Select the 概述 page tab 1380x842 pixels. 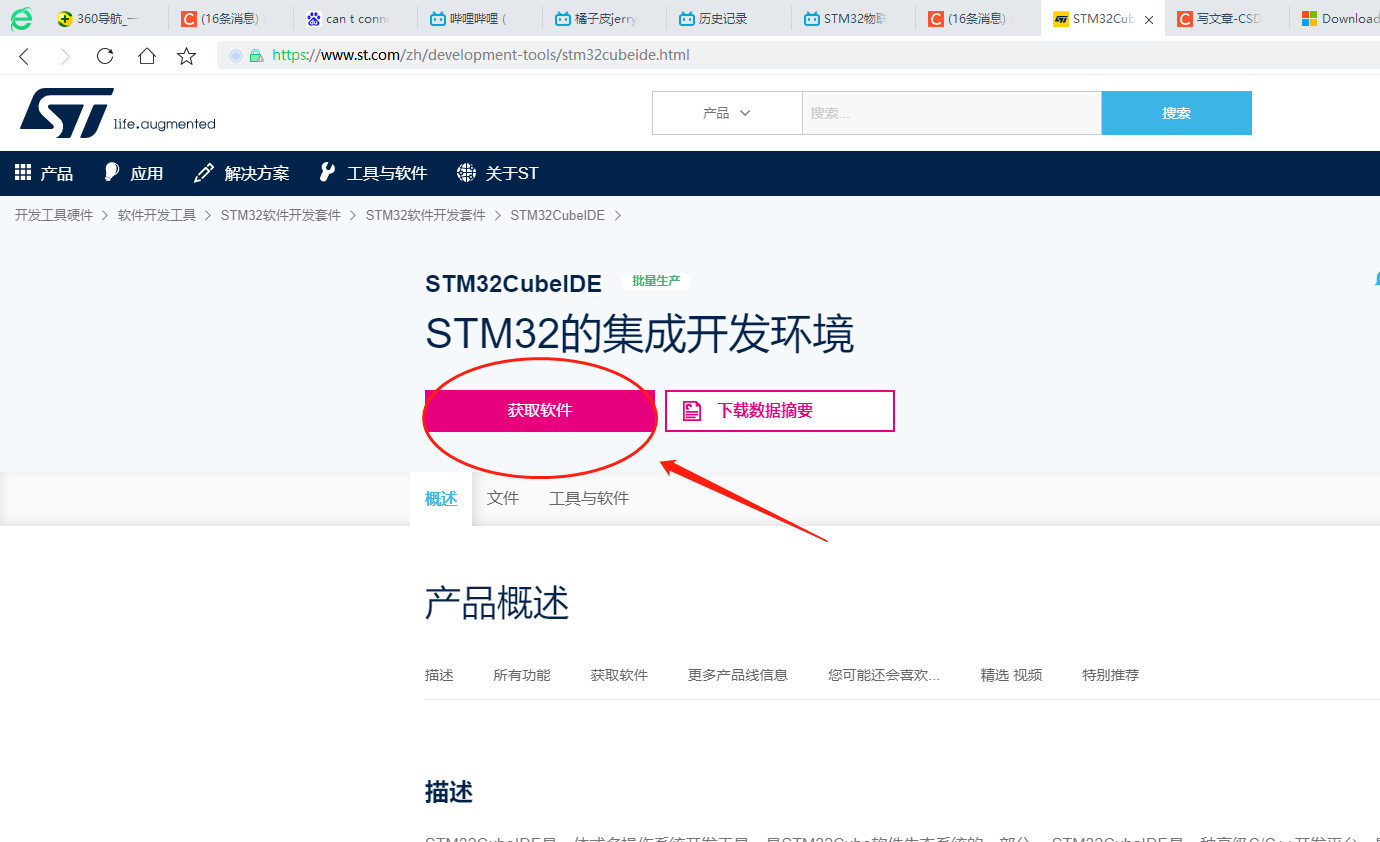(441, 498)
